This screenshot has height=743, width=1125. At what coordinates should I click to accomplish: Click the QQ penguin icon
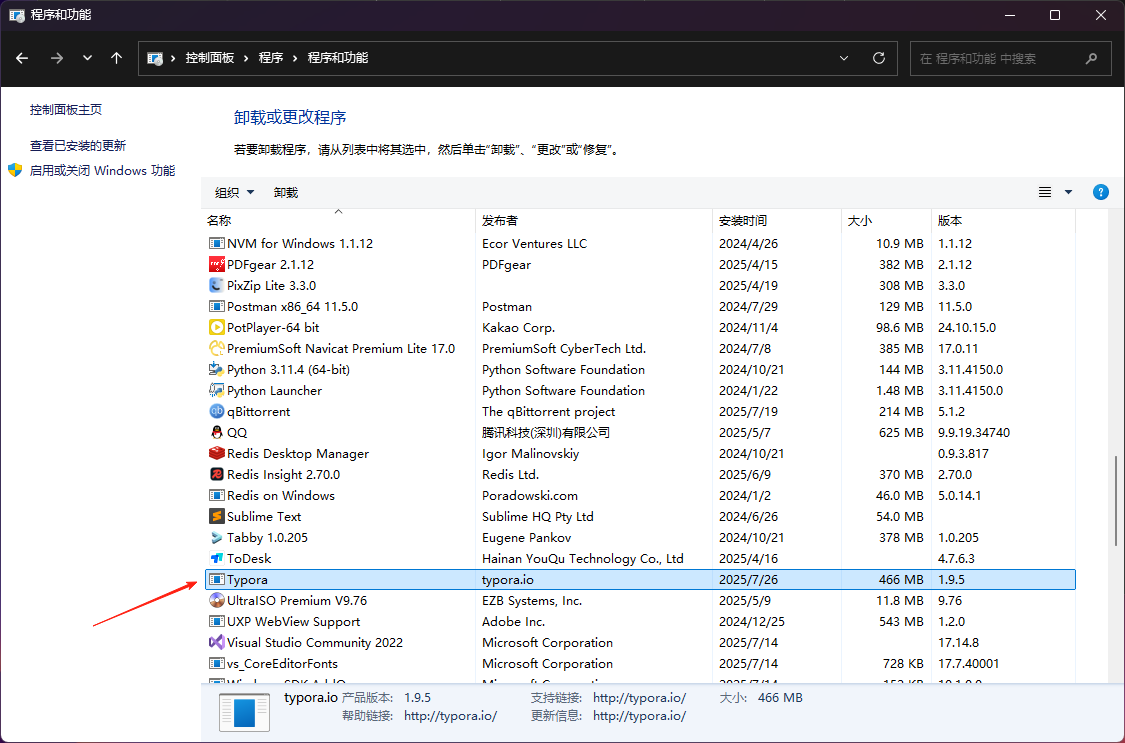click(x=216, y=432)
